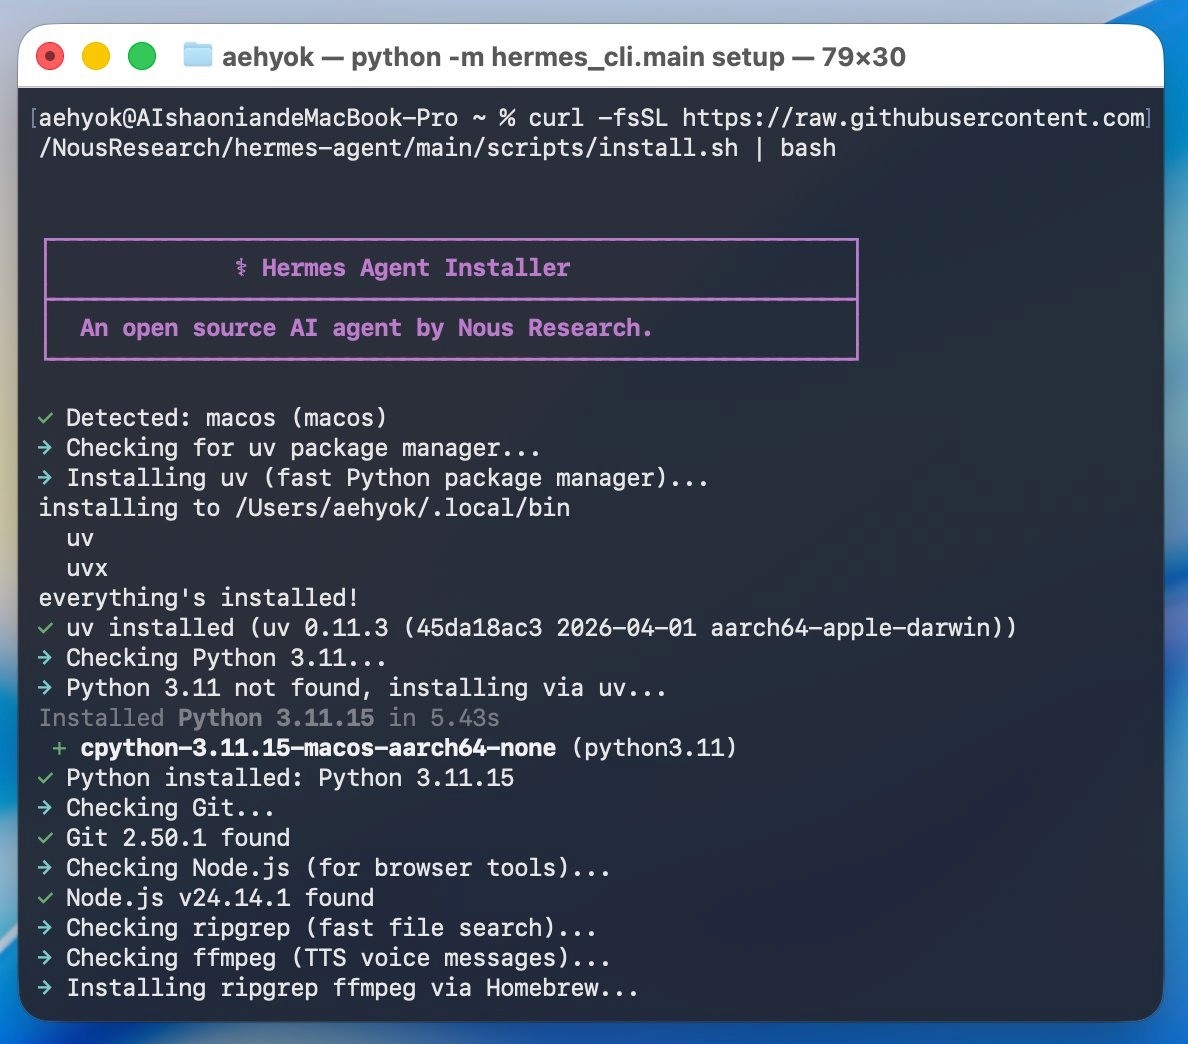Viewport: 1188px width, 1044px height.
Task: Click checkmark icon beside Node.js v24.14.1 found
Action: click(x=45, y=898)
